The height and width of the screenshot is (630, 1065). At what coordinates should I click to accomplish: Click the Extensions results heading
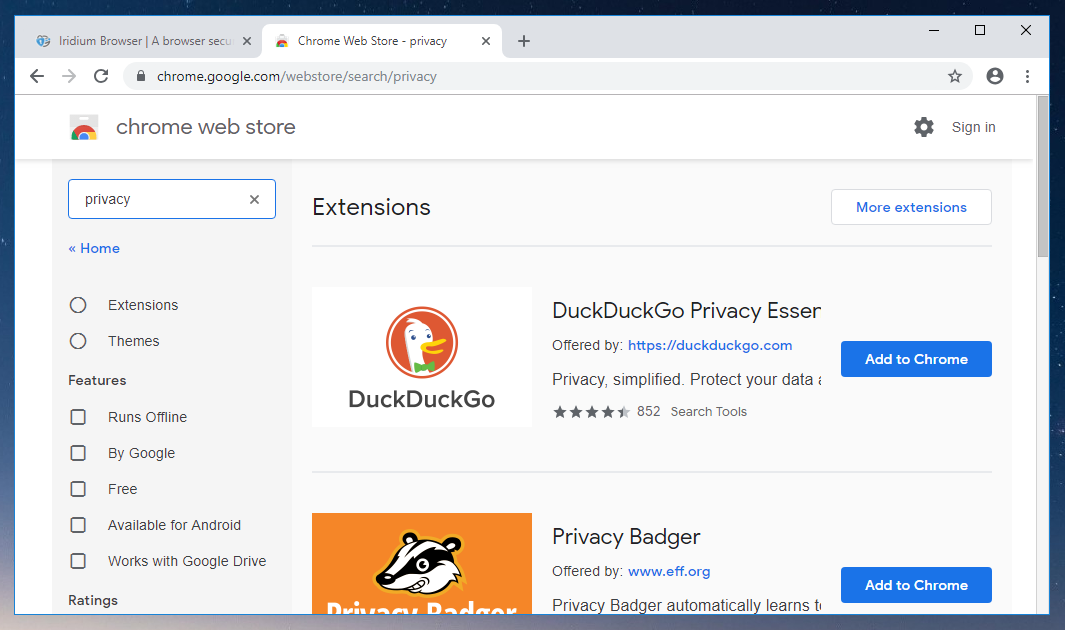[x=371, y=207]
